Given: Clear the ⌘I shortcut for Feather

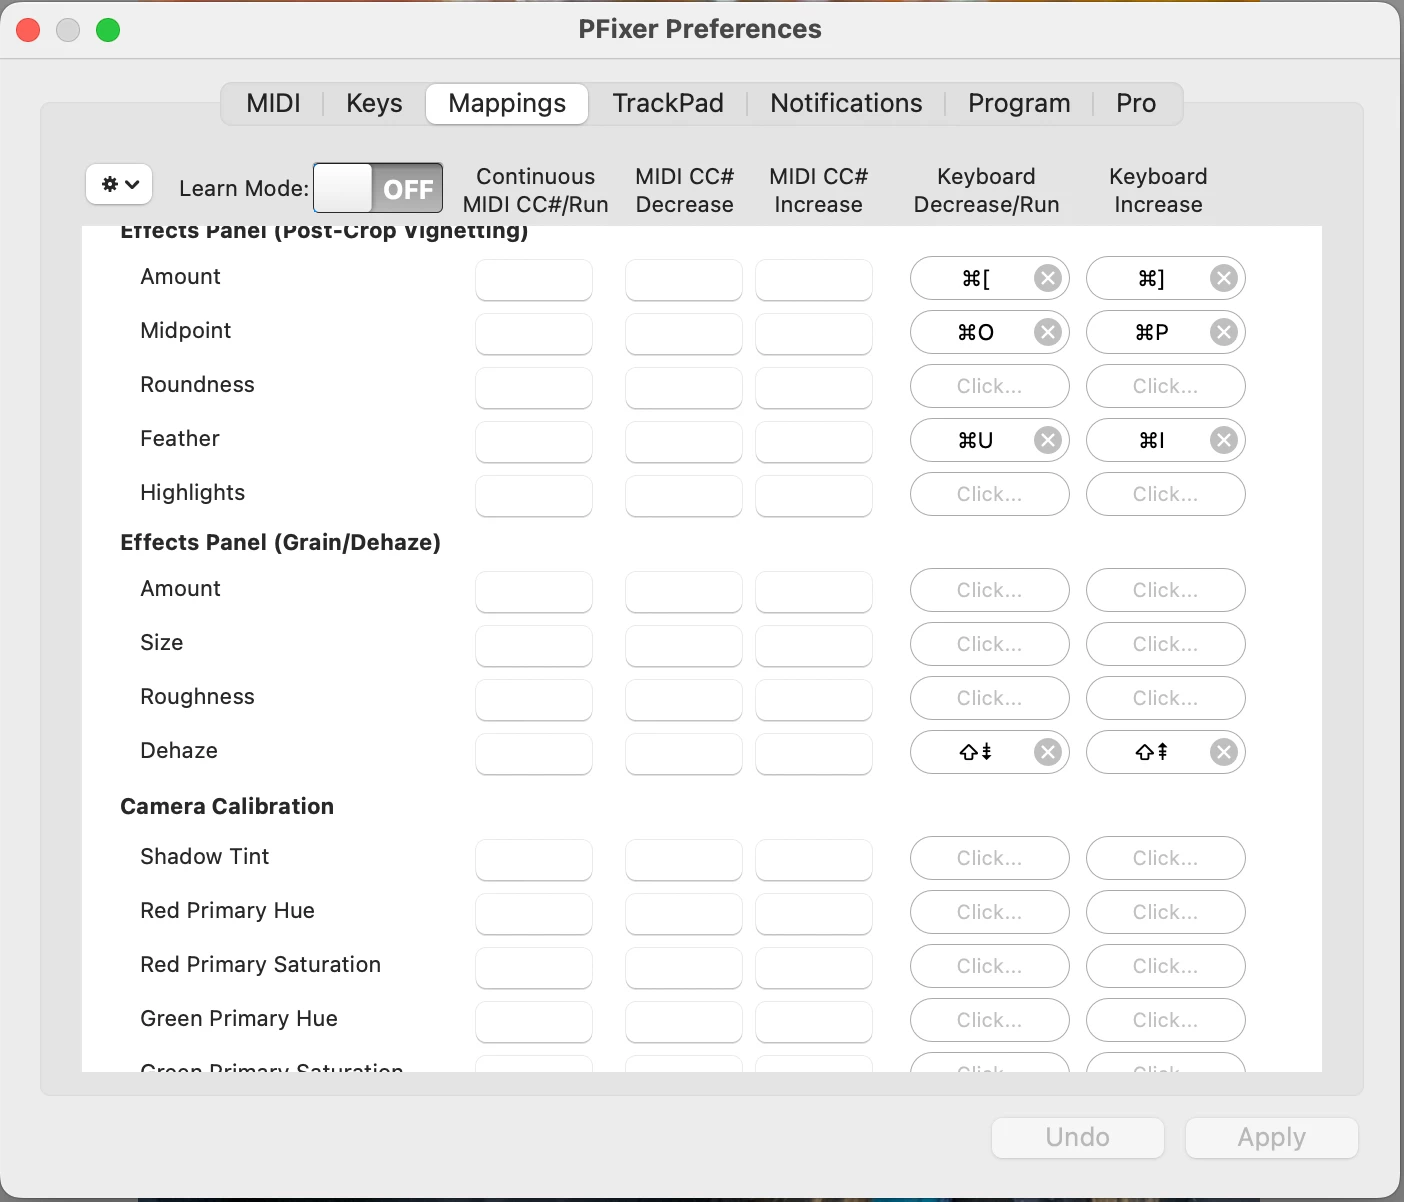Looking at the screenshot, I should [x=1223, y=441].
